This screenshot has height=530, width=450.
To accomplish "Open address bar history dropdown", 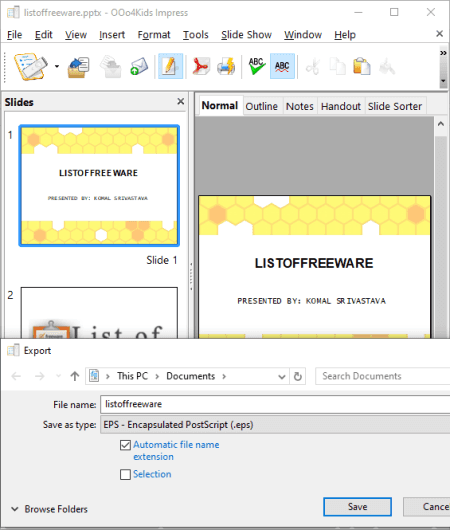I will pos(281,377).
